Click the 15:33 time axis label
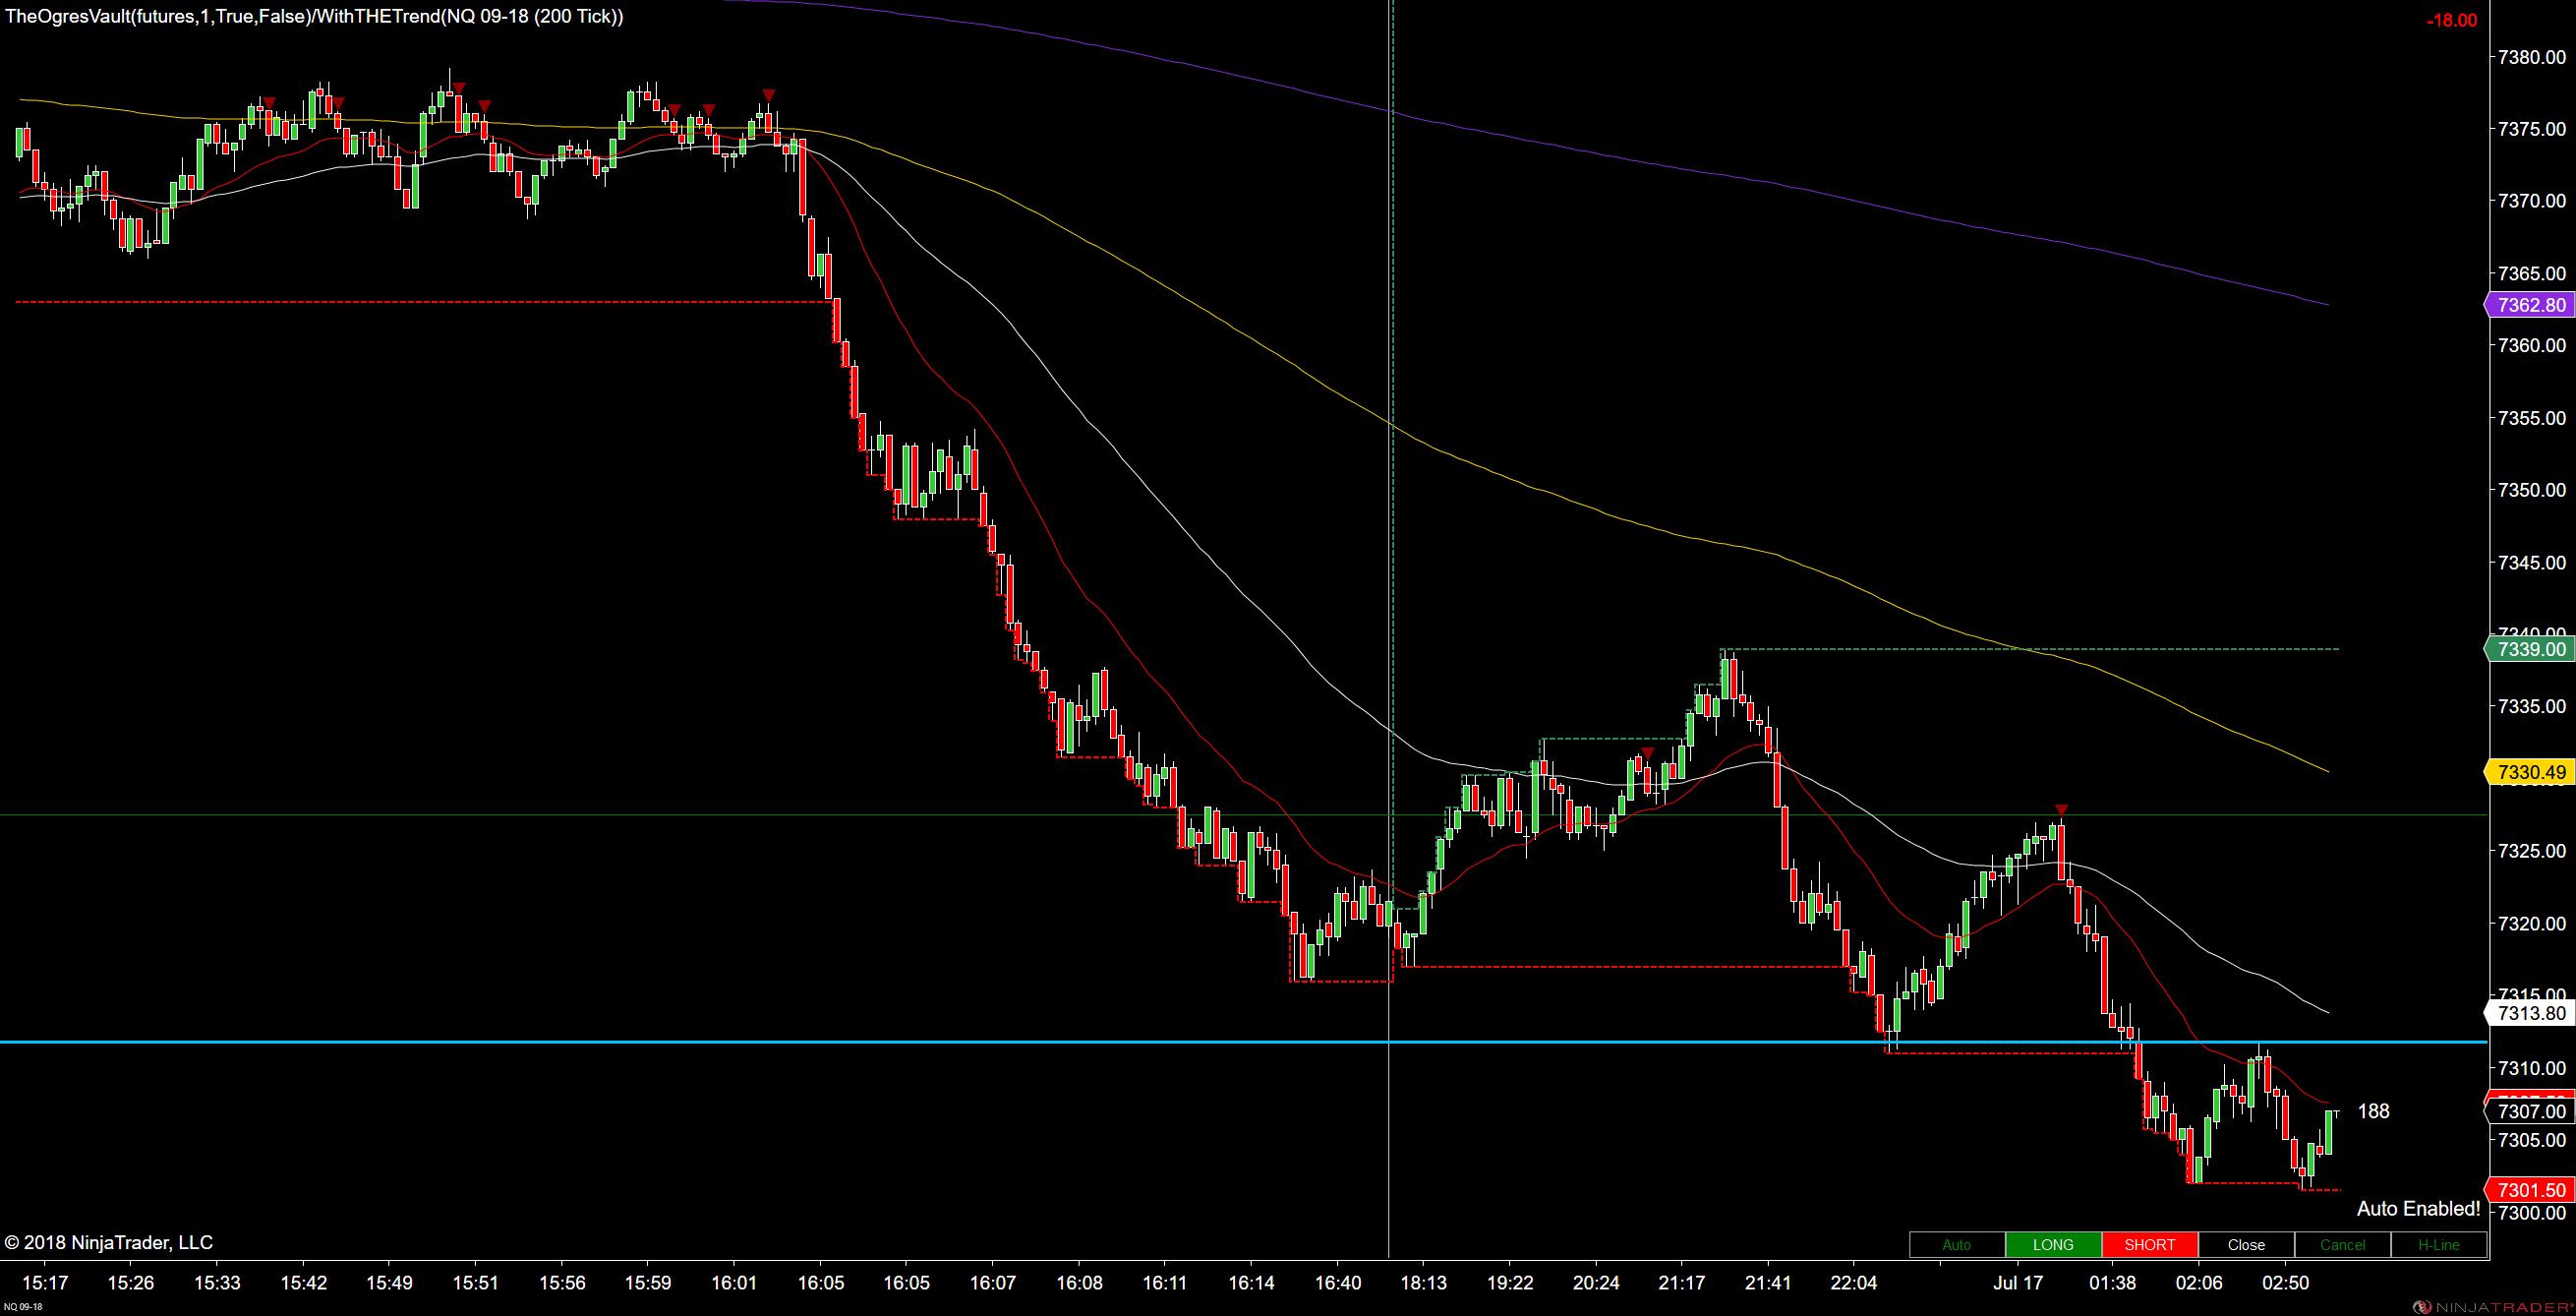 pyautogui.click(x=217, y=1283)
